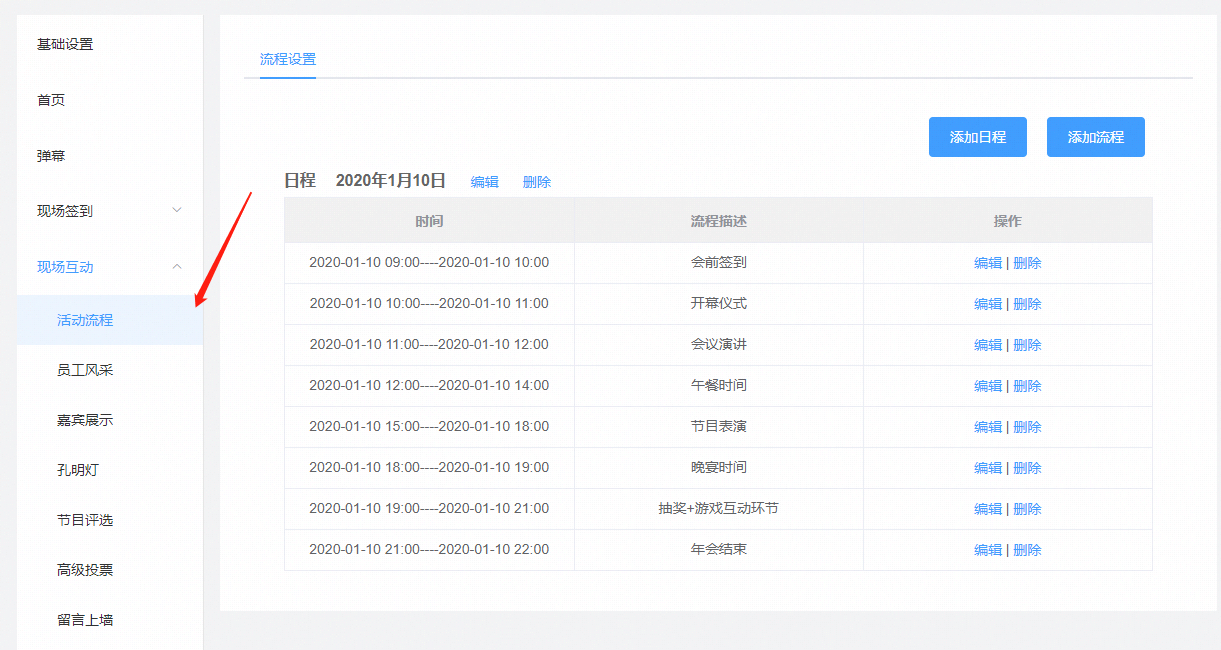Edit the 晚宴时间 row

988,468
